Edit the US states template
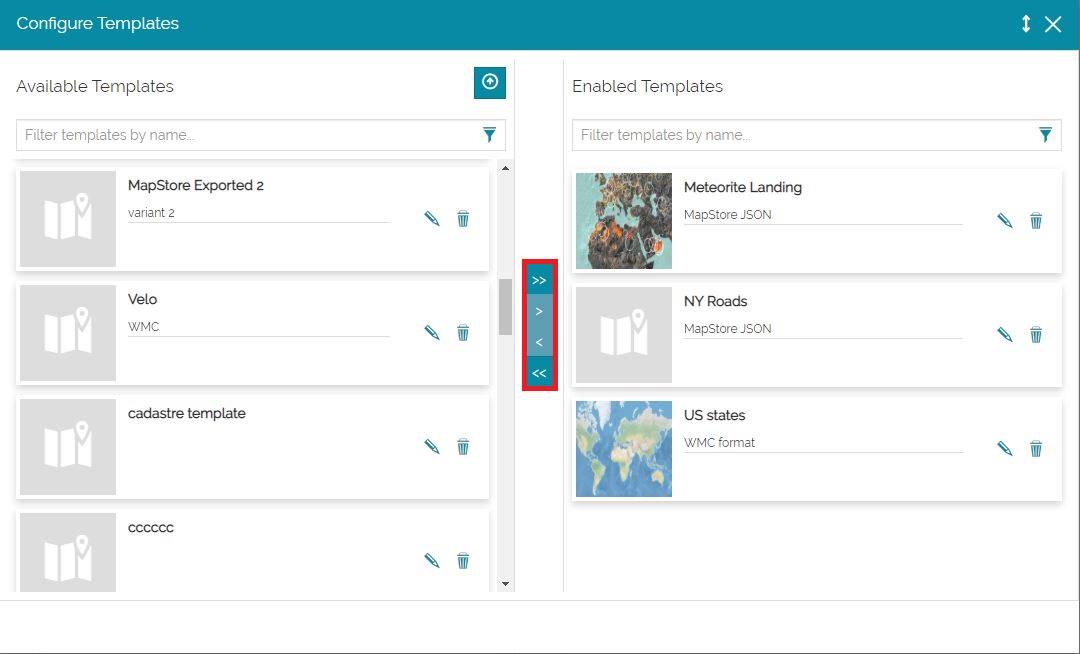Viewport: 1080px width, 654px height. [1005, 448]
